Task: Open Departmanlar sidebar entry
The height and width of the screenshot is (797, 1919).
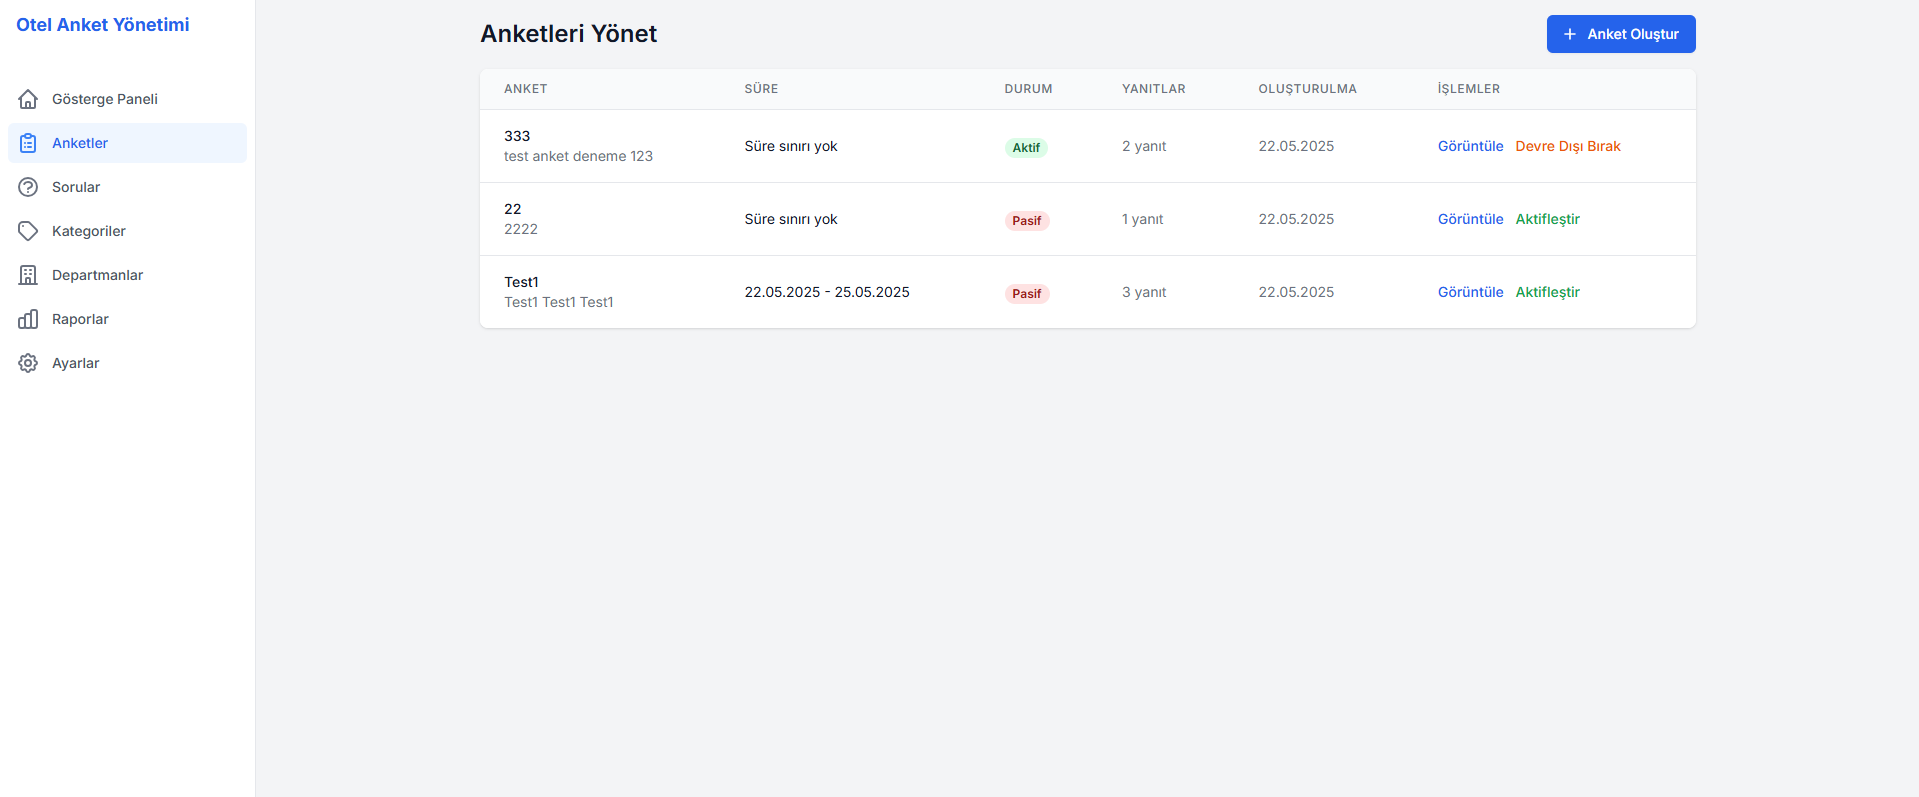Action: point(127,275)
